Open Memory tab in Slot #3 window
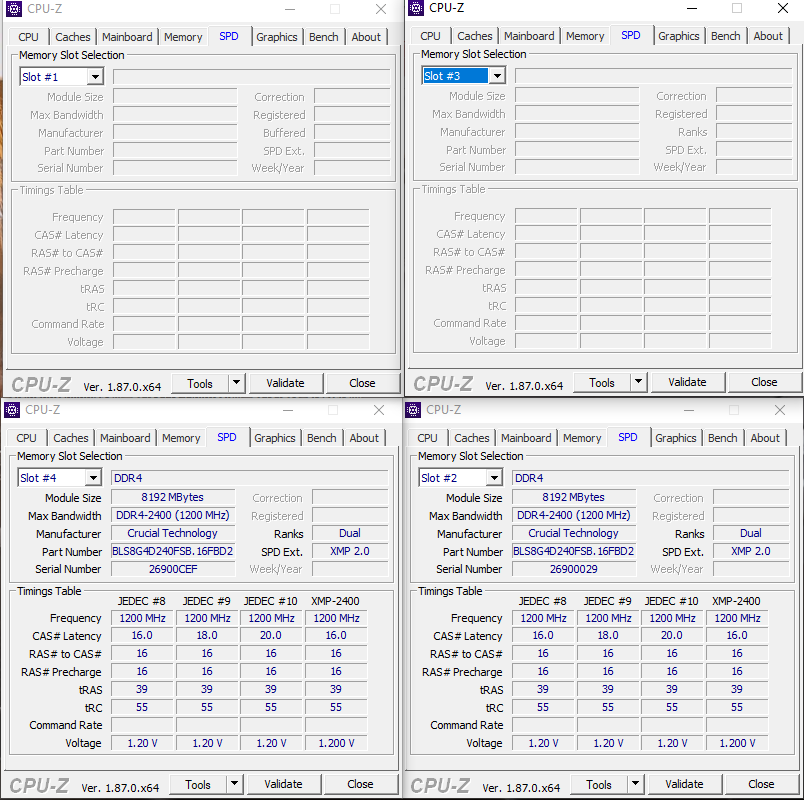The width and height of the screenshot is (804, 800). tap(585, 36)
